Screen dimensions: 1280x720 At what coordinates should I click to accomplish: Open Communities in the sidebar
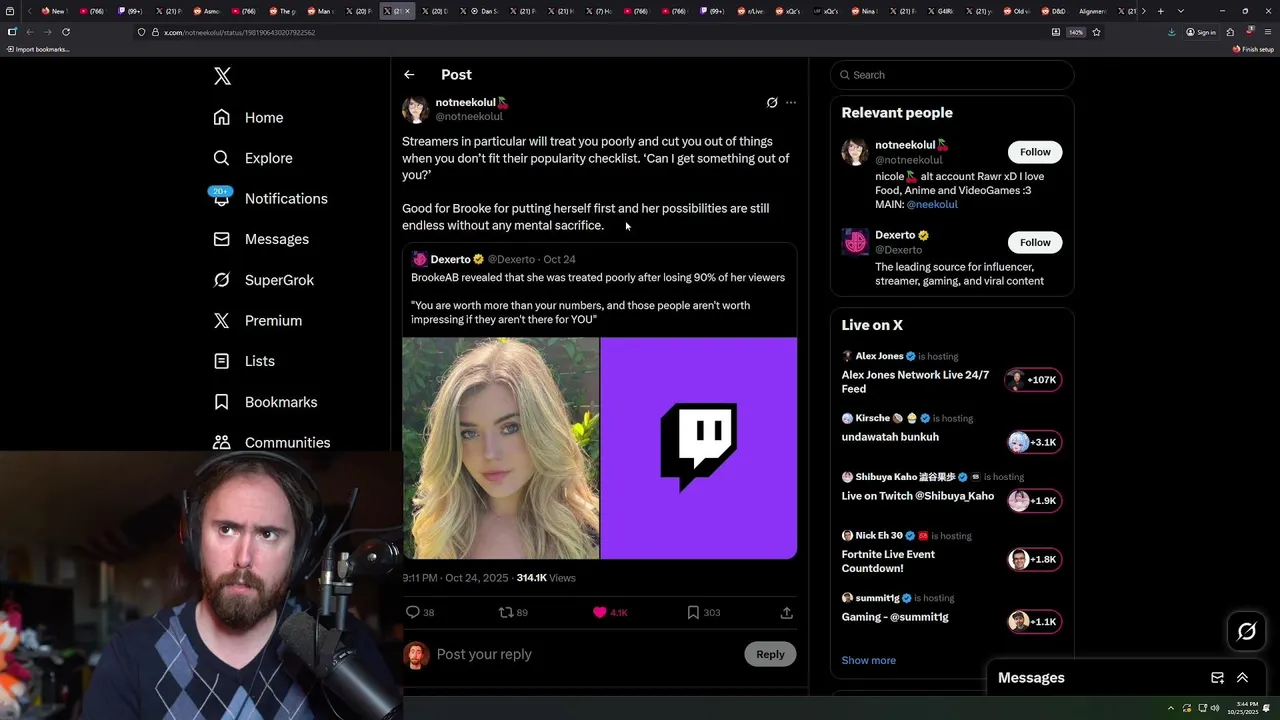click(272, 442)
